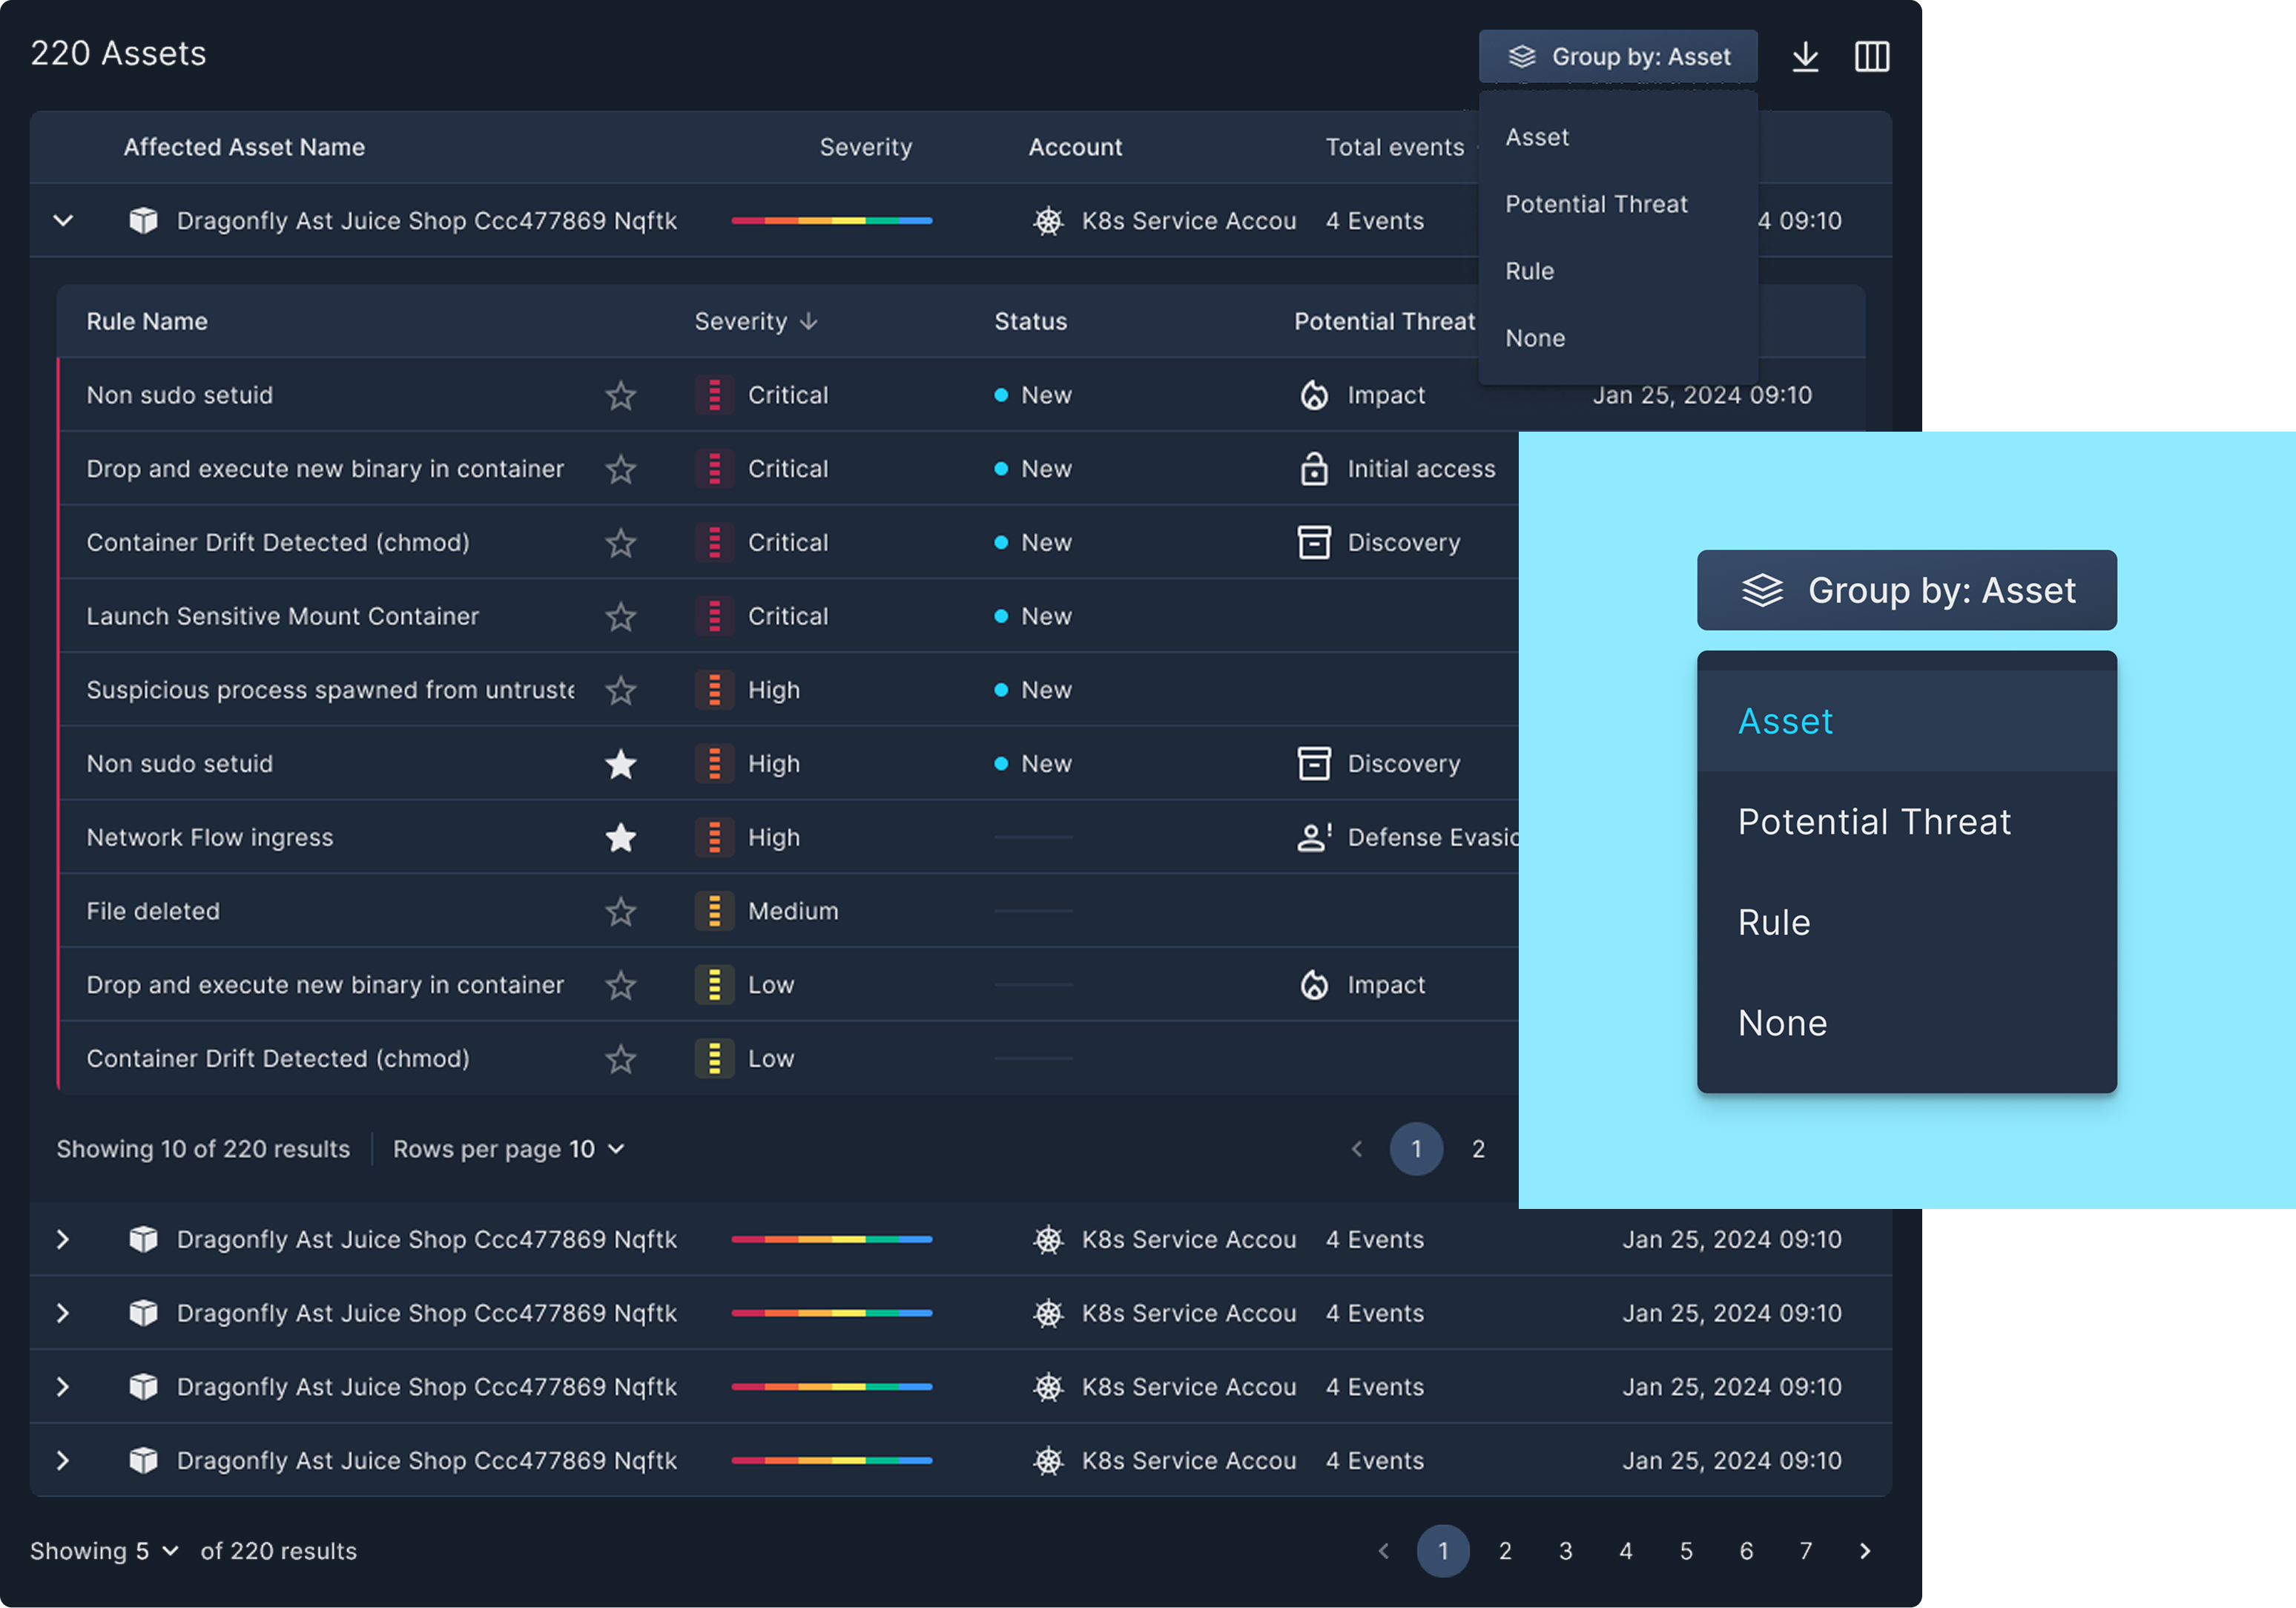
Task: Click Total events column header
Action: (1394, 147)
